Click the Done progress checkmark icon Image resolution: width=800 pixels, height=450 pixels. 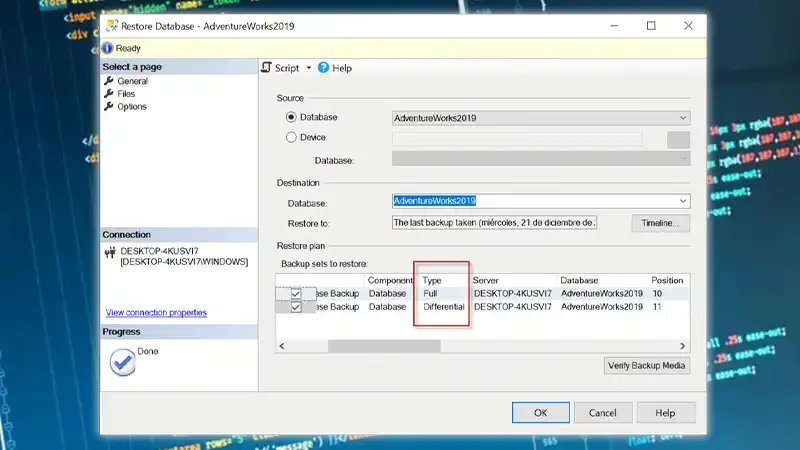[x=122, y=362]
